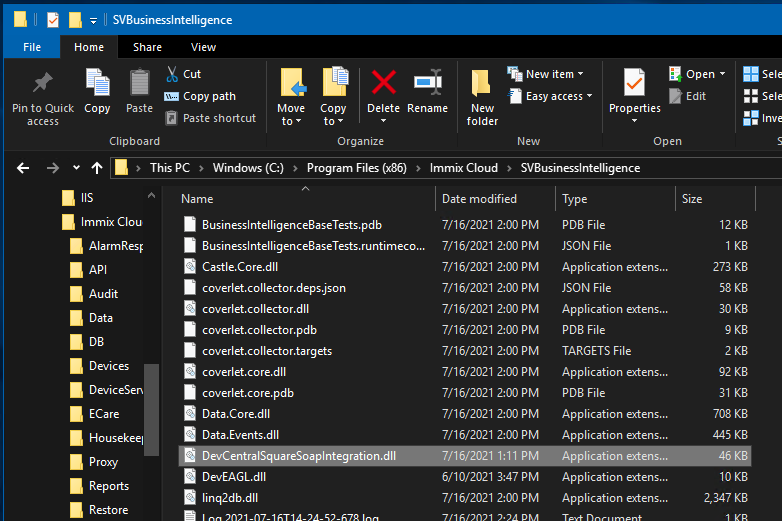
Task: Create a New folder from ribbon
Action: coord(482,97)
